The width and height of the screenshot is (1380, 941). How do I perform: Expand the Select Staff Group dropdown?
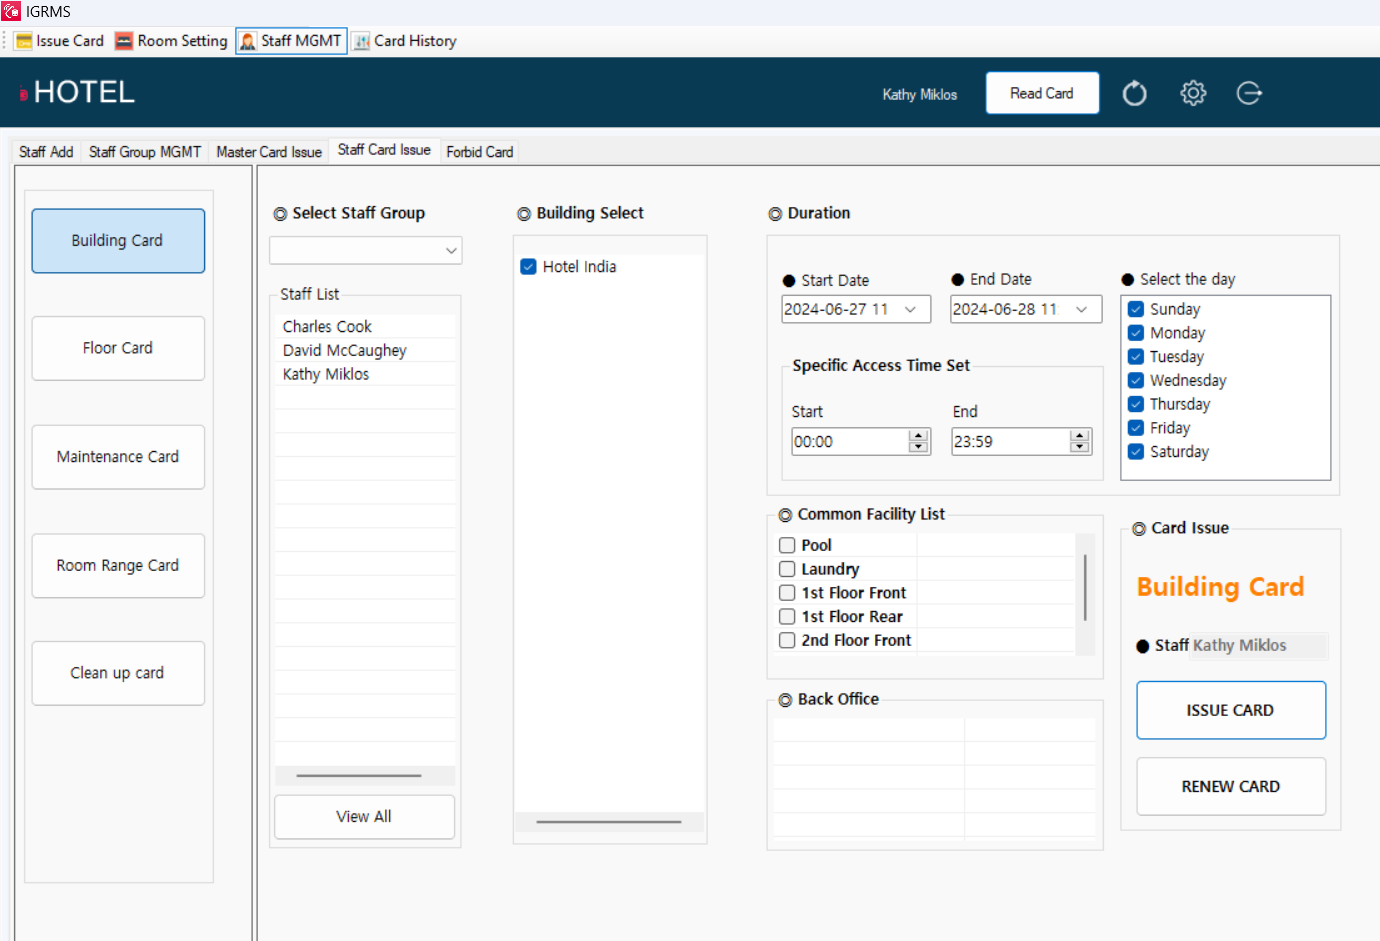pos(451,250)
